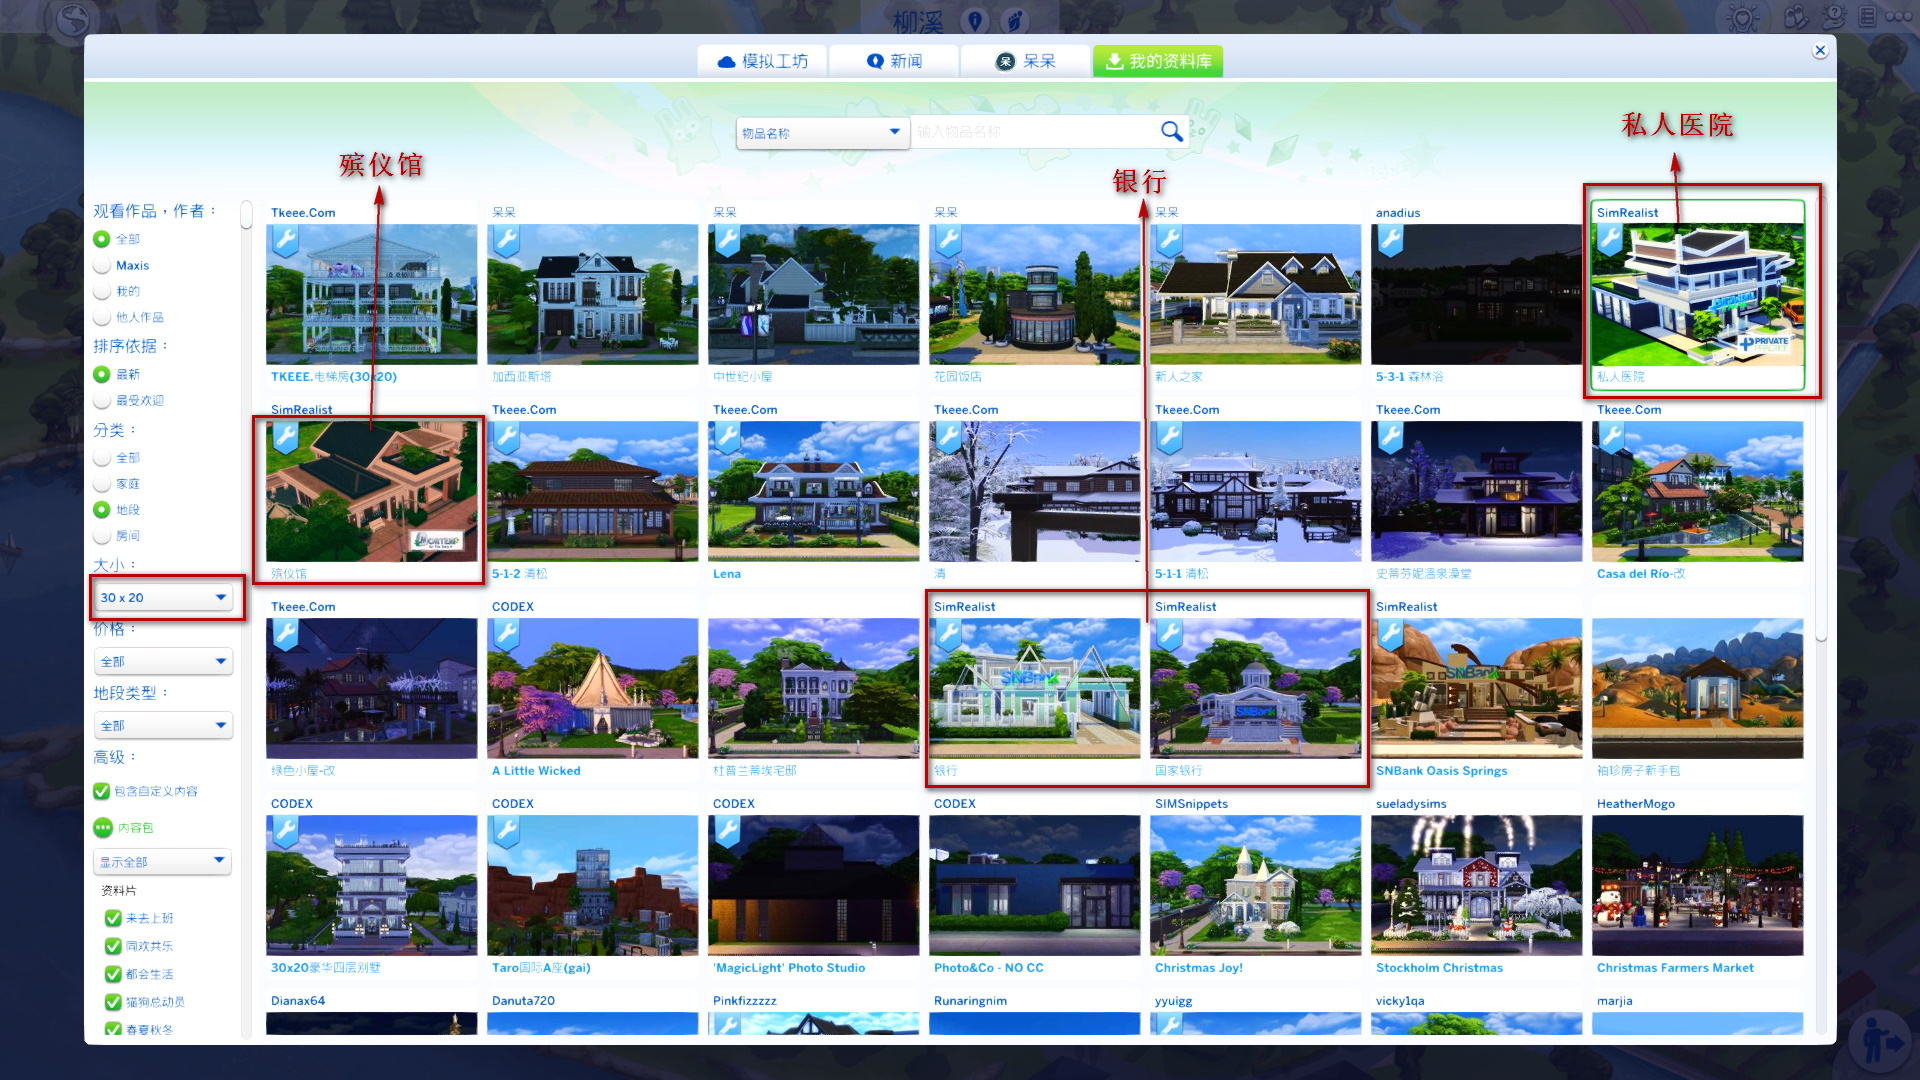
Task: Click author name HeatherMogo
Action: (1635, 804)
